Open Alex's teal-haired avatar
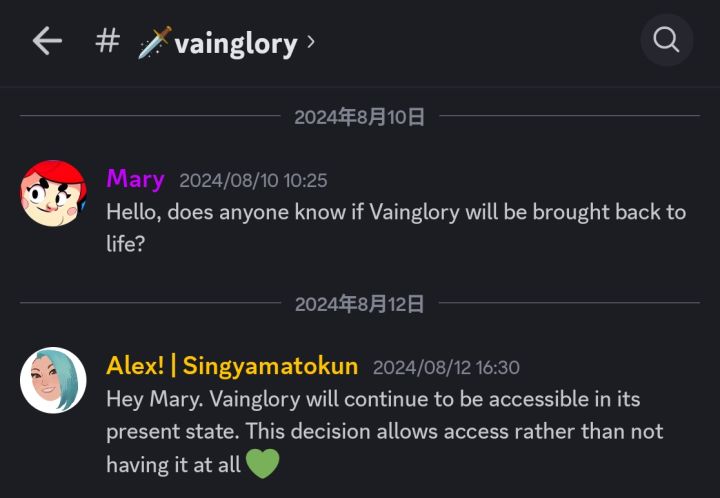 pyautogui.click(x=53, y=381)
